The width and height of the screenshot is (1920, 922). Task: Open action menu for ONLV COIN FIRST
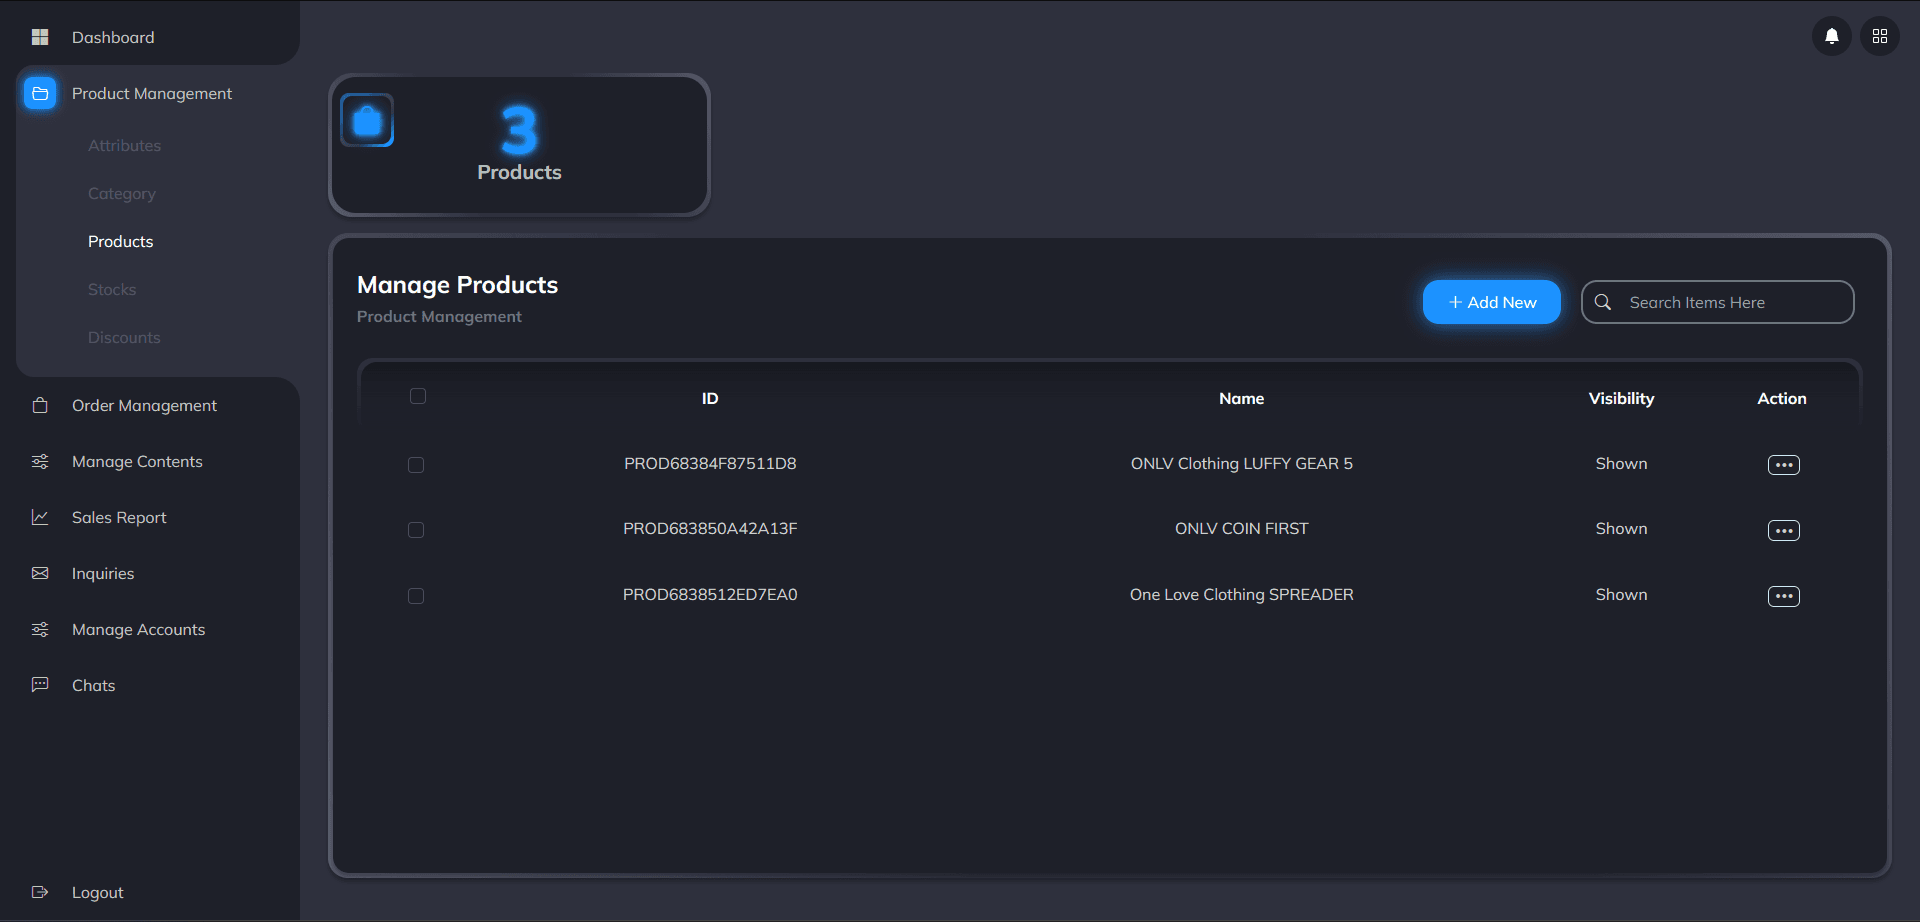1784,530
